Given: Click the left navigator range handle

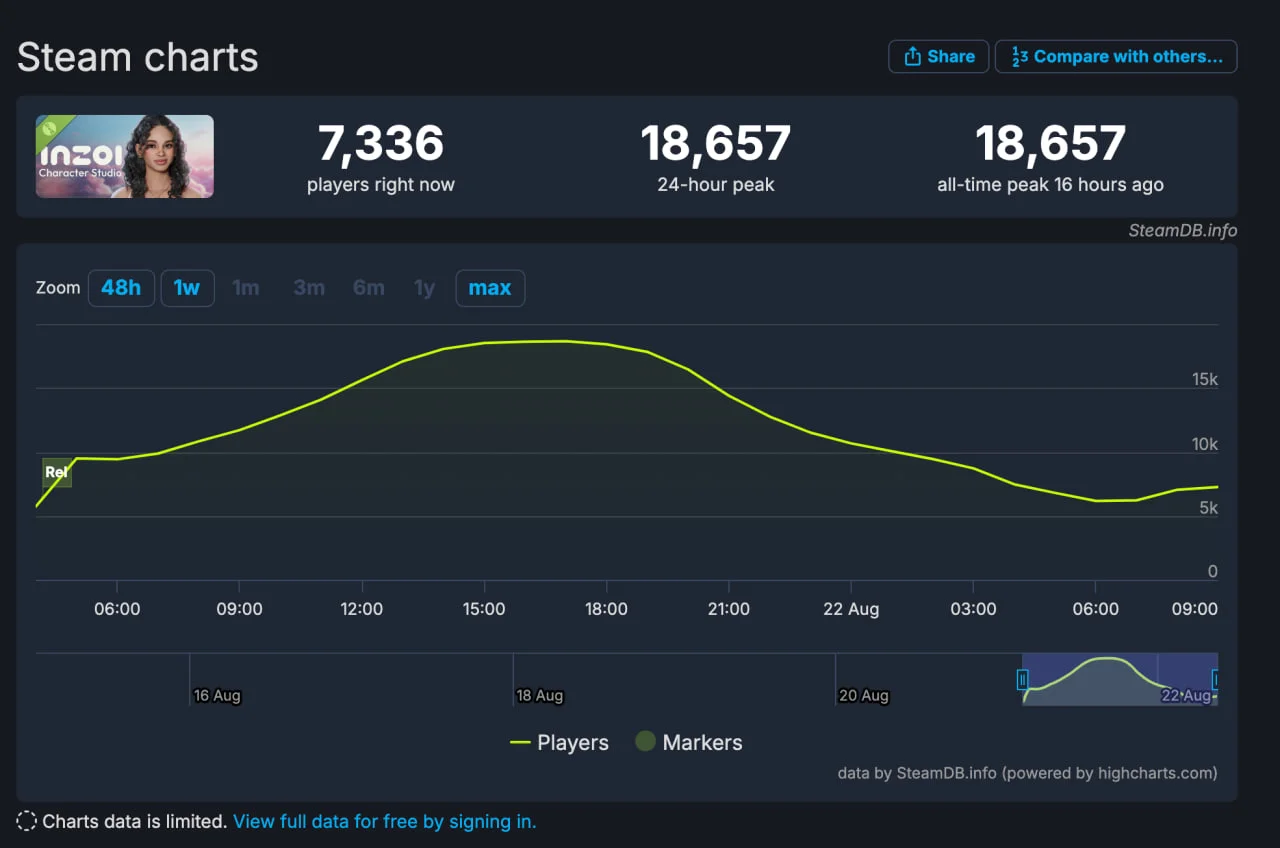Looking at the screenshot, I should [1022, 680].
